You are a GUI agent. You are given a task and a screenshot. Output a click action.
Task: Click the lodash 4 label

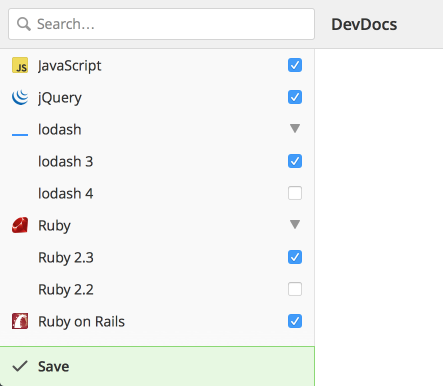point(66,193)
